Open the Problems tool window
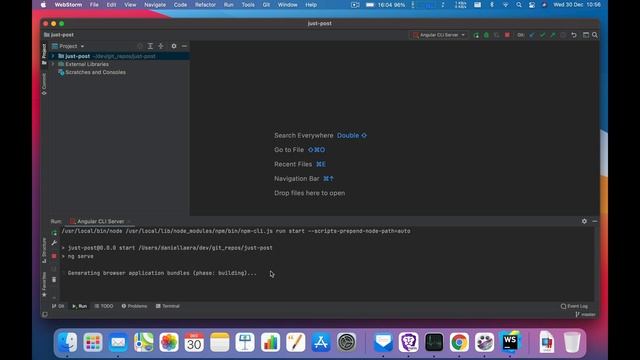This screenshot has width=640, height=360. pos(134,306)
